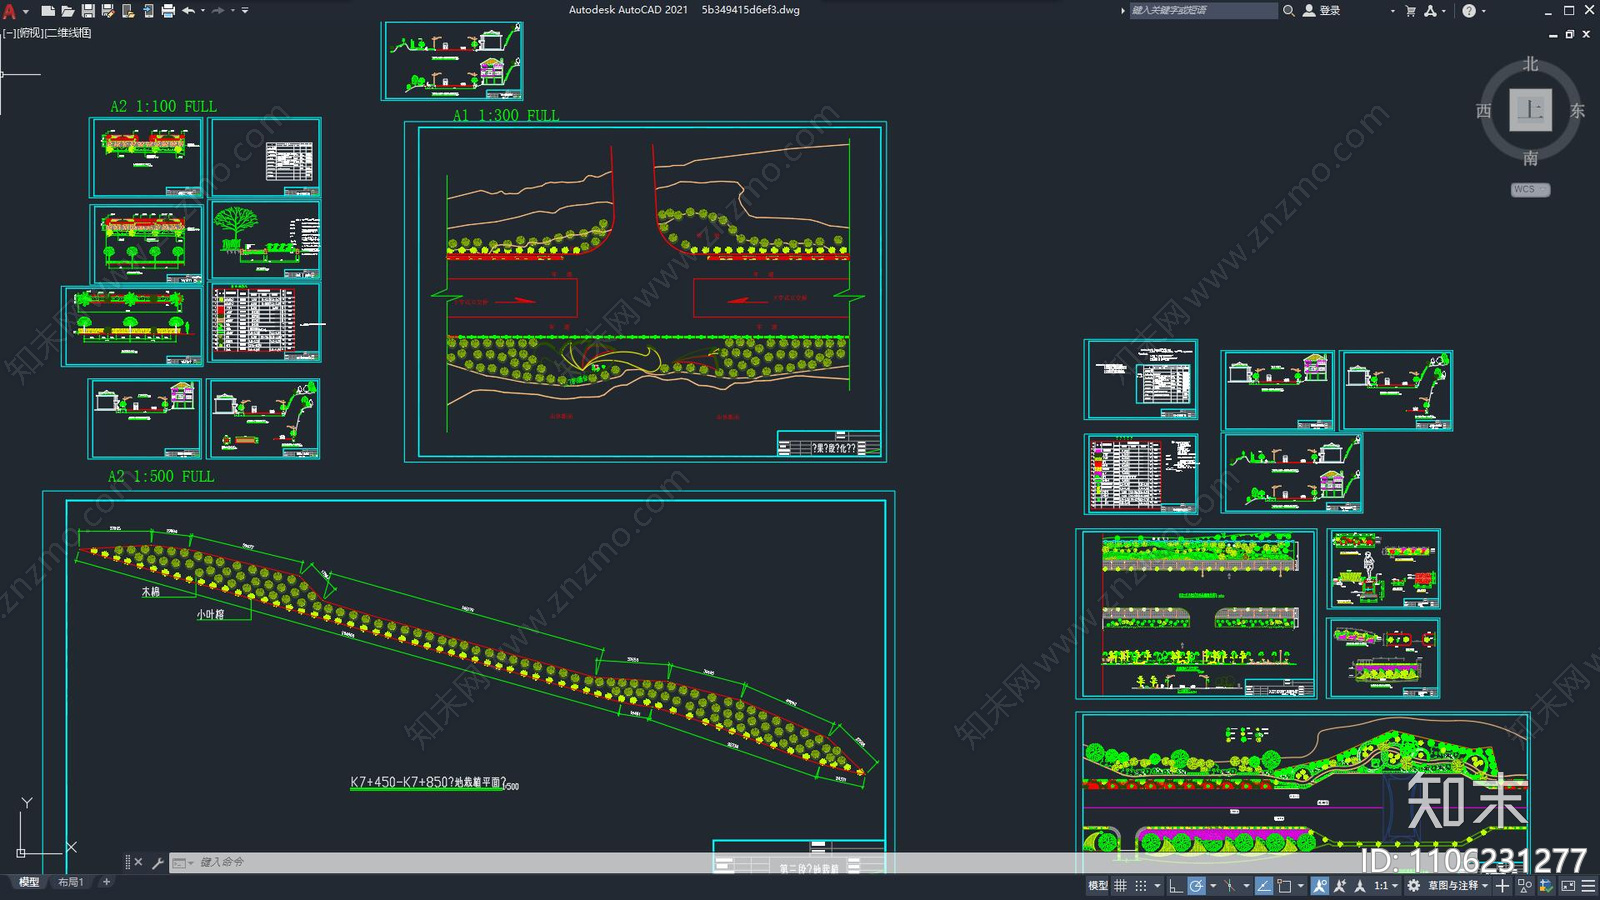Open the Autodesk App Store cart icon

pos(1410,11)
